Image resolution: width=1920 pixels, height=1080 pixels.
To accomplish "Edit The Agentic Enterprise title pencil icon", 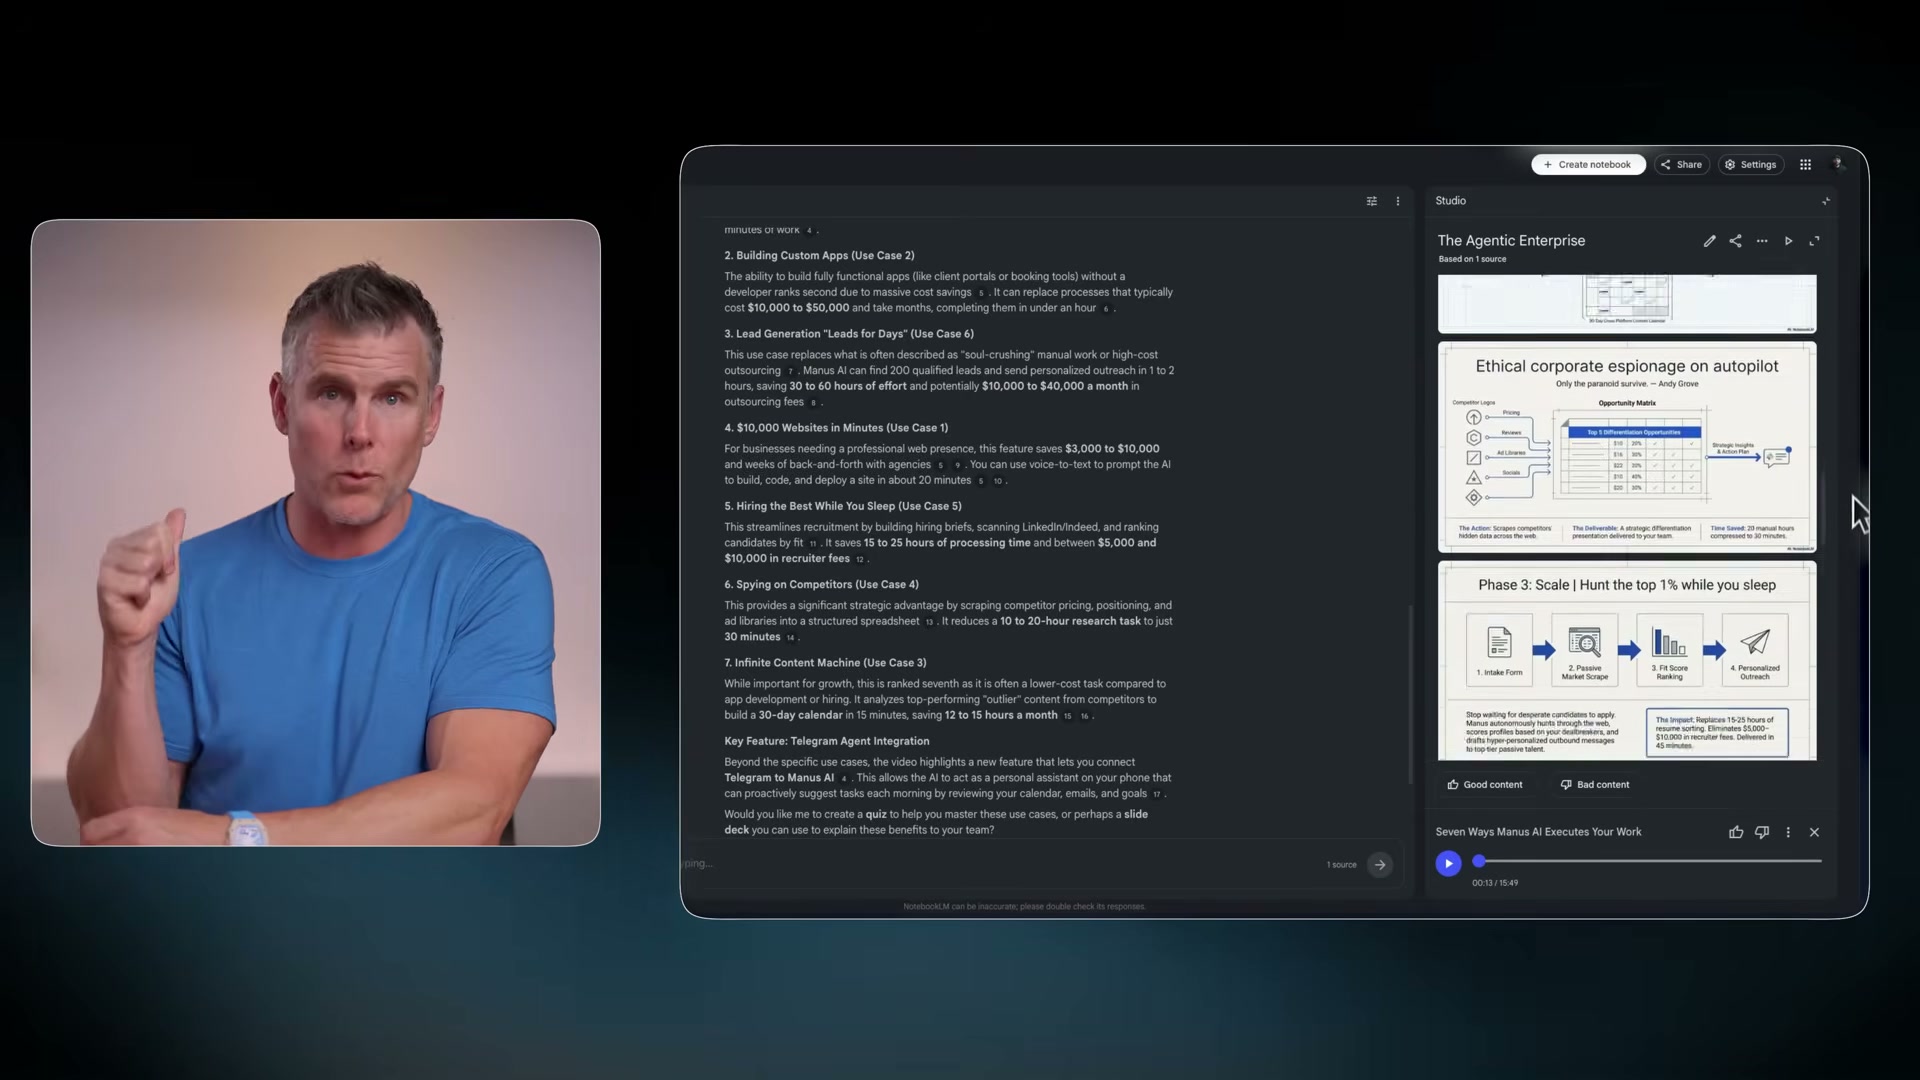I will click(x=1709, y=241).
